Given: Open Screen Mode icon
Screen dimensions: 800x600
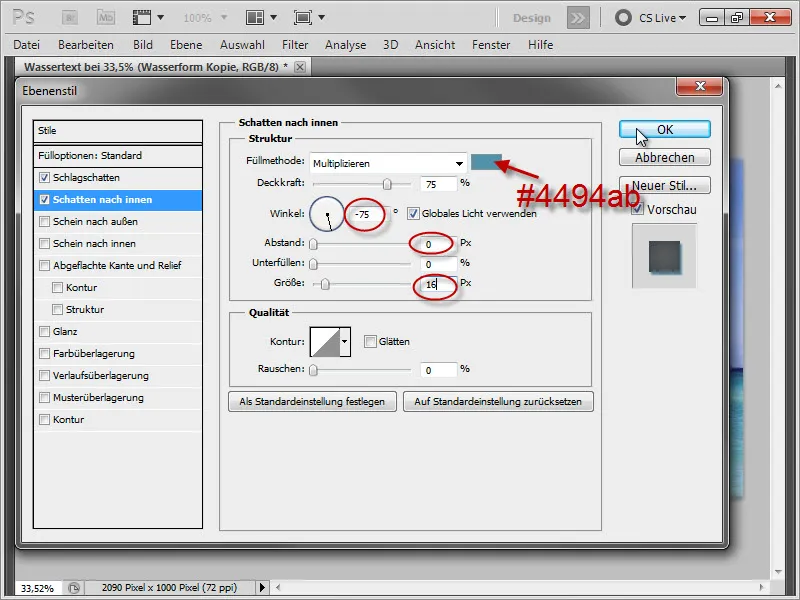Looking at the screenshot, I should [303, 18].
